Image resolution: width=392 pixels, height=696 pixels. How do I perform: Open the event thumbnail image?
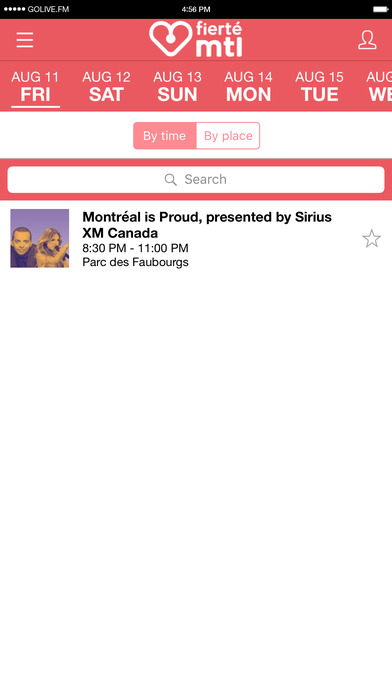tap(40, 238)
